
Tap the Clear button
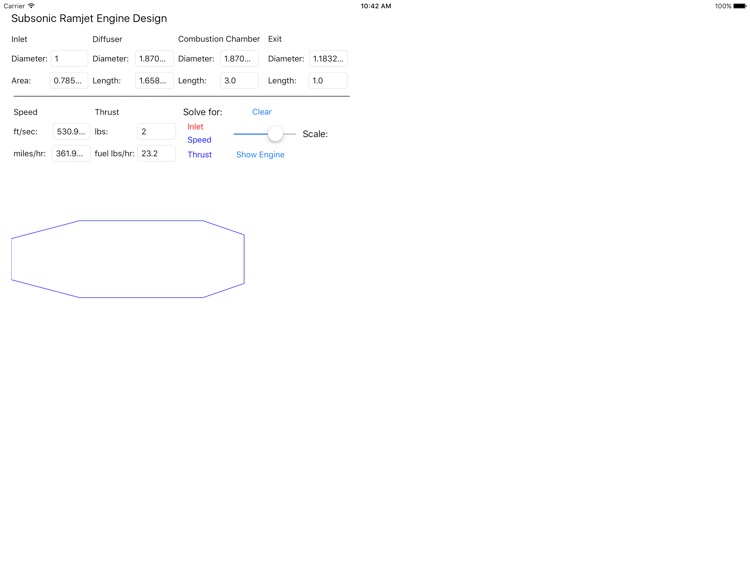coord(262,112)
